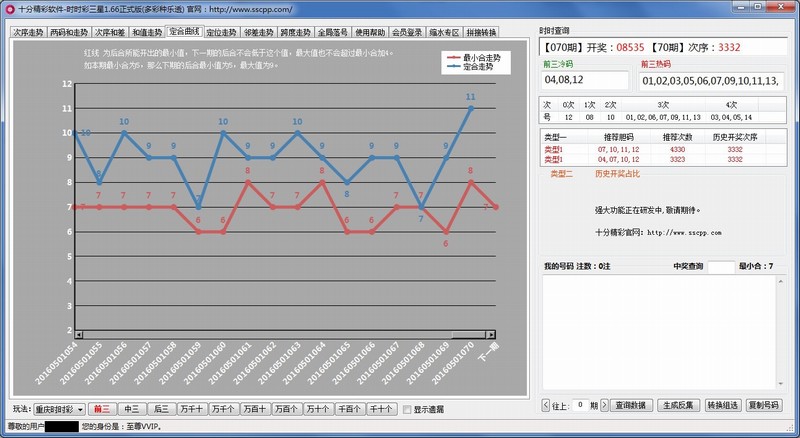Choose the 千十个 position button
Viewport: 800px width, 438px height.
[x=381, y=409]
